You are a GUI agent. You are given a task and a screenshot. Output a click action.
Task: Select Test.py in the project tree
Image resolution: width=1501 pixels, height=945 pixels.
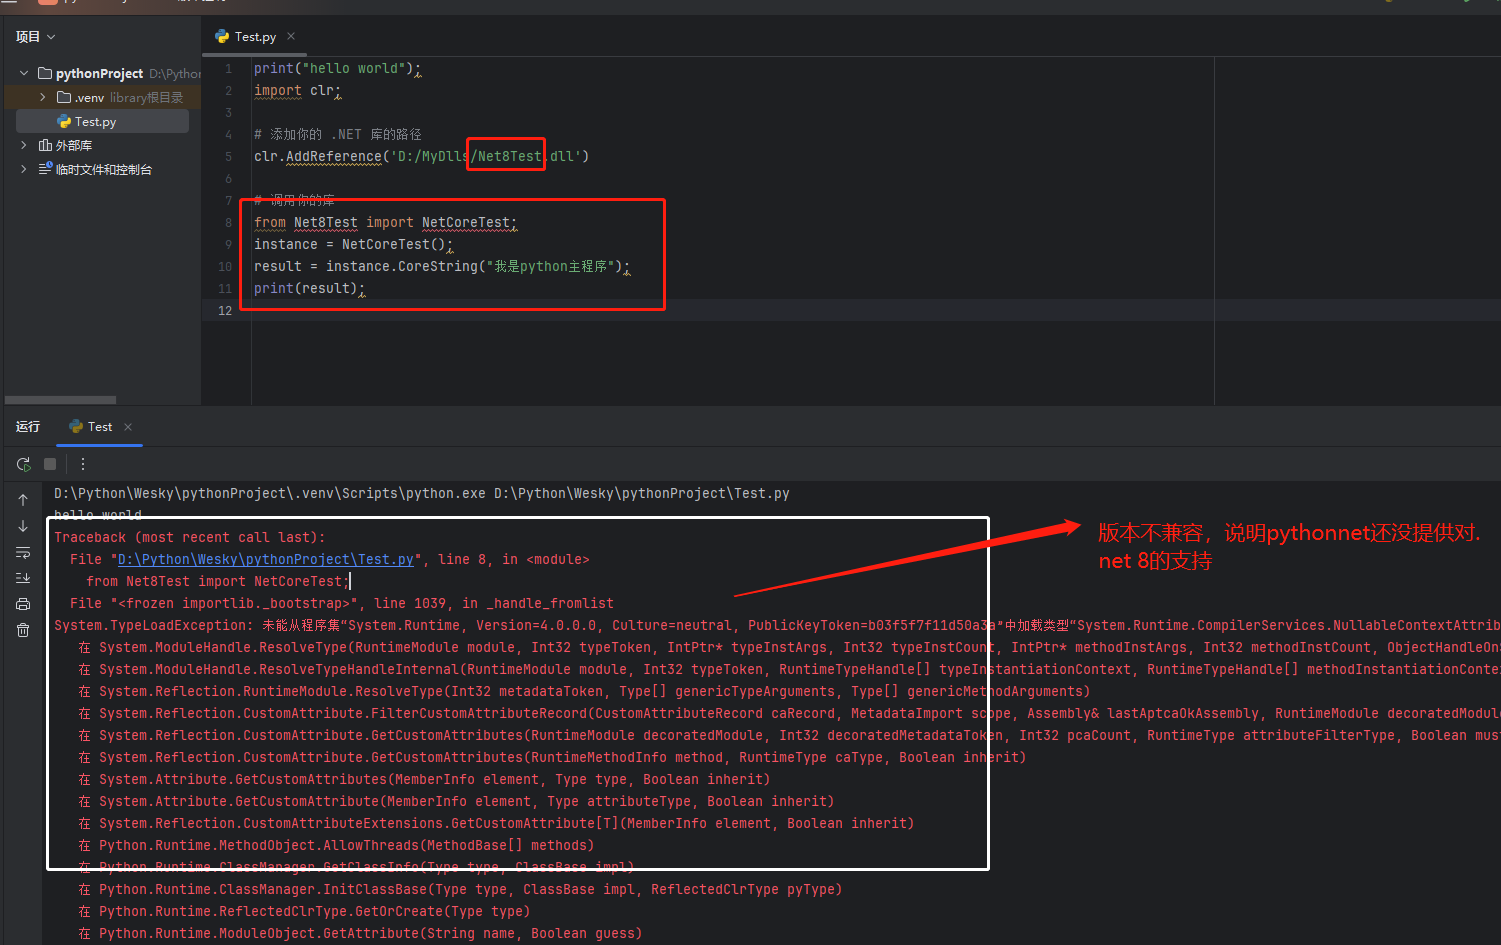[95, 121]
